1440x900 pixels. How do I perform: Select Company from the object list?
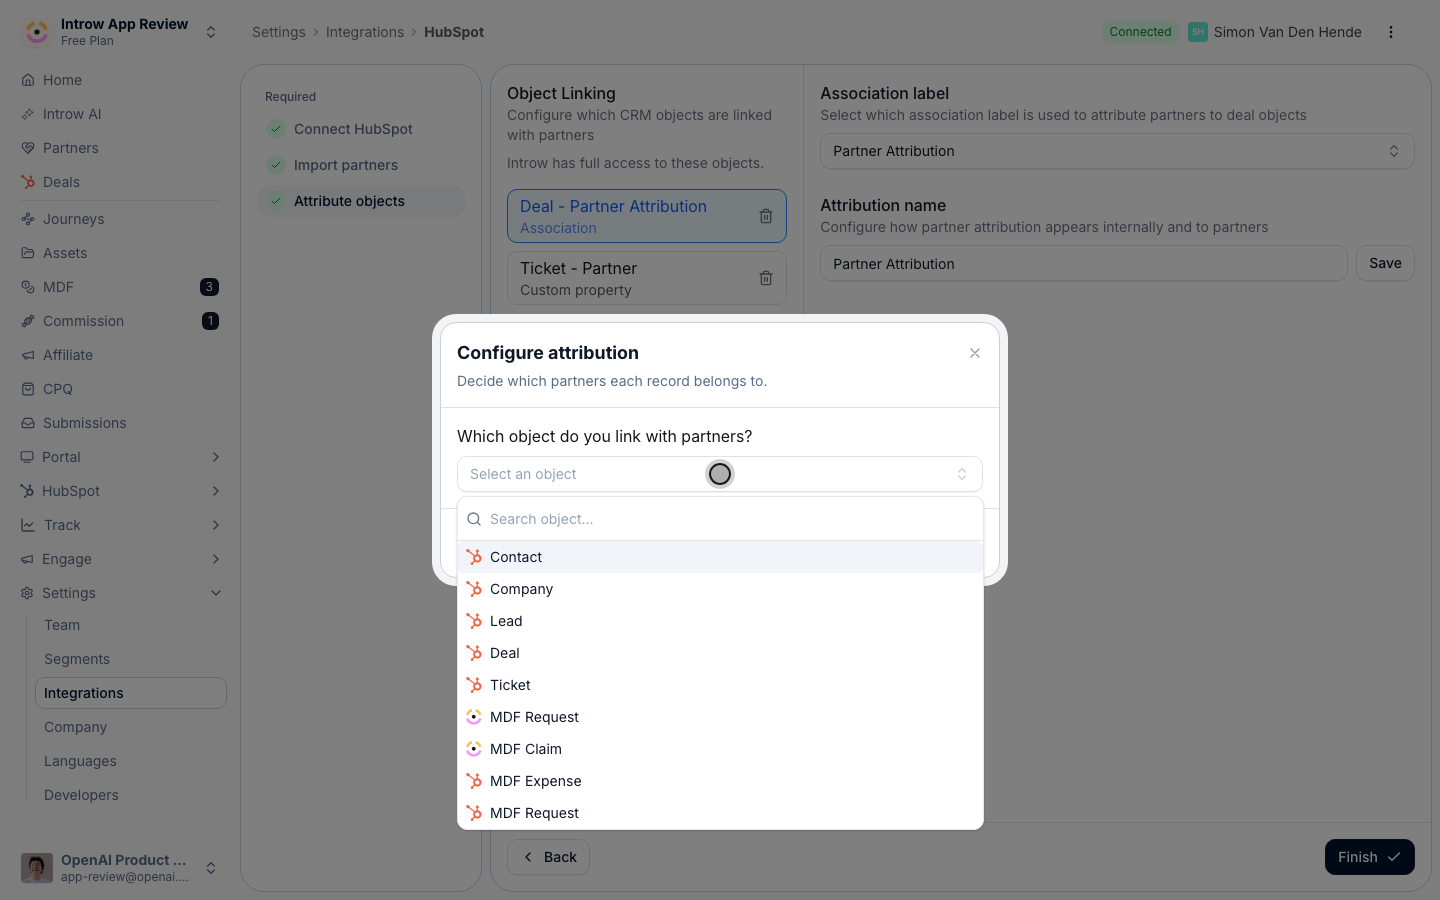click(720, 589)
